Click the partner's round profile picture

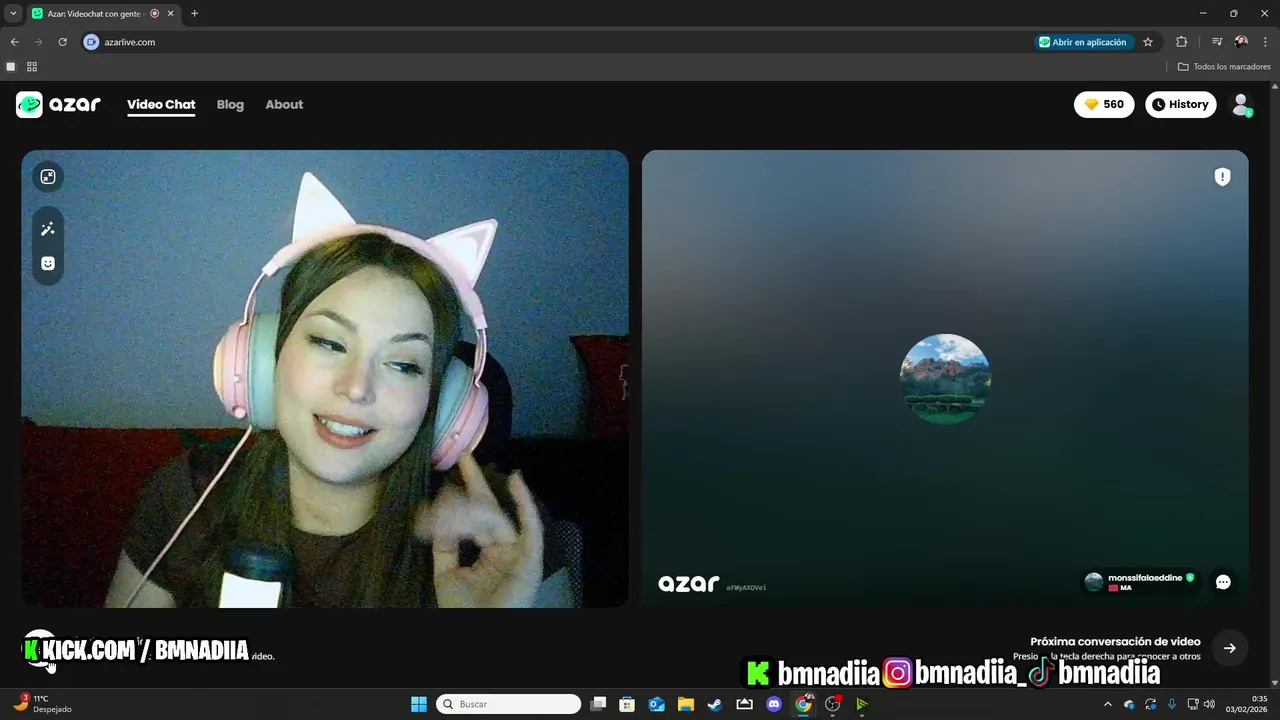(x=945, y=379)
